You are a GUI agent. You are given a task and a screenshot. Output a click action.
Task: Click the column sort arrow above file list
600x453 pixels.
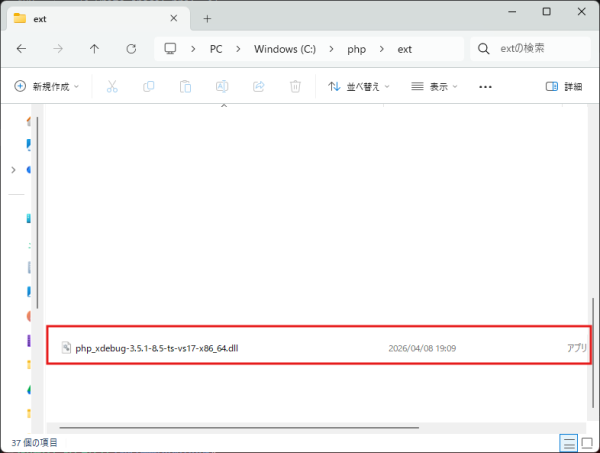[x=224, y=105]
